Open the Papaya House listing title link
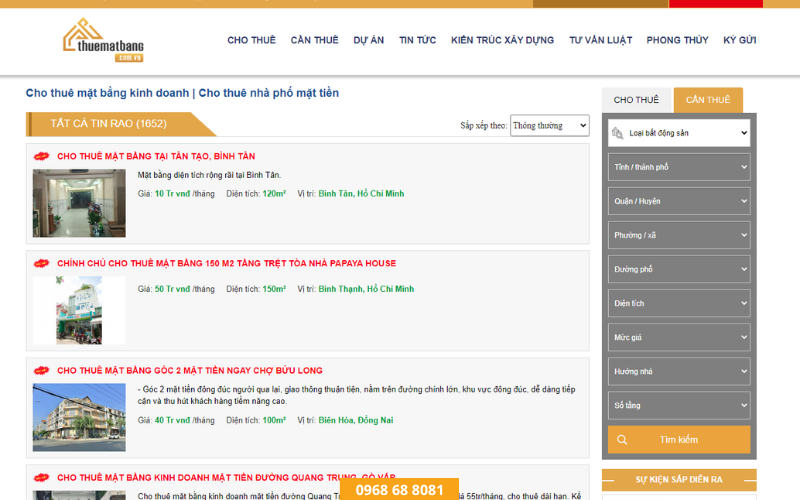The height and width of the screenshot is (500, 800). pyautogui.click(x=227, y=263)
